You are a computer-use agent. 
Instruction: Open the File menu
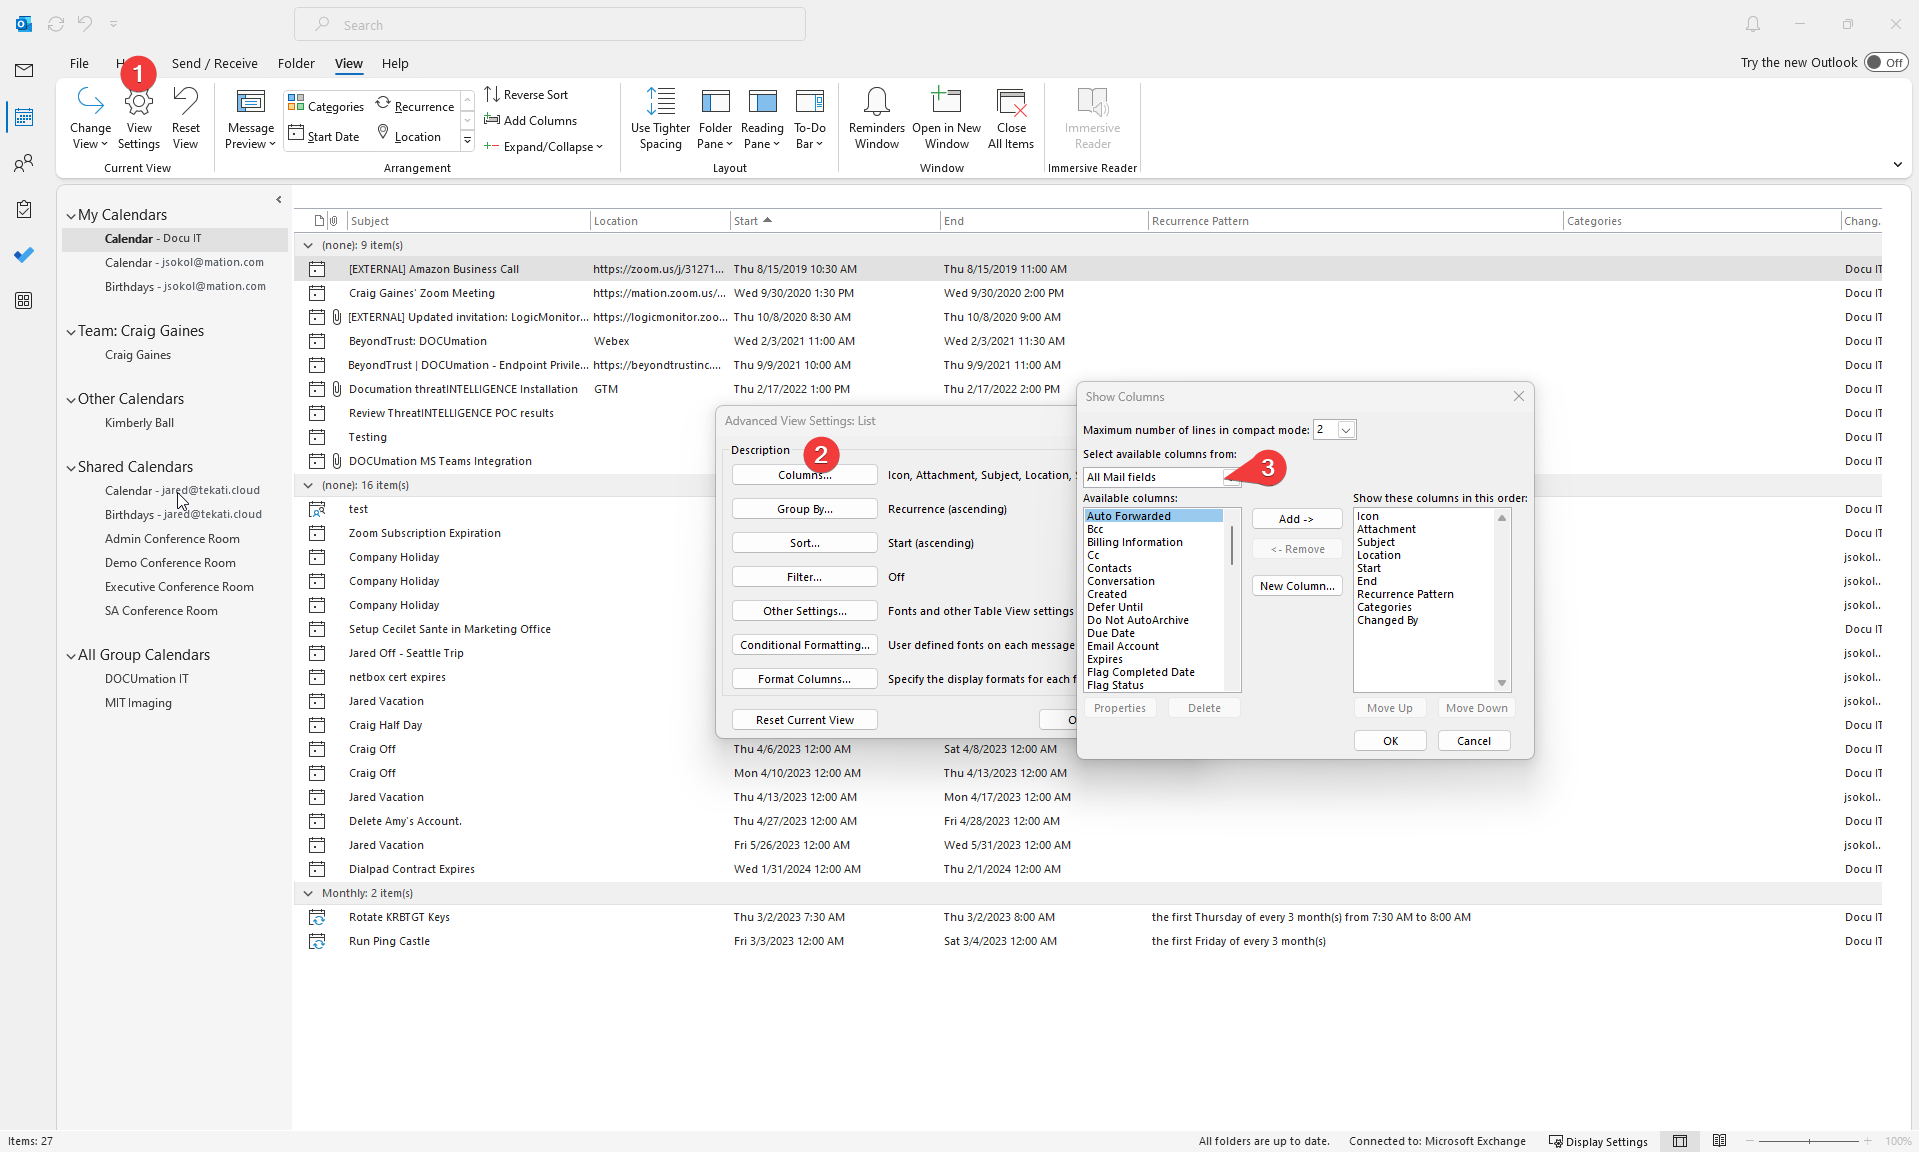(x=79, y=63)
